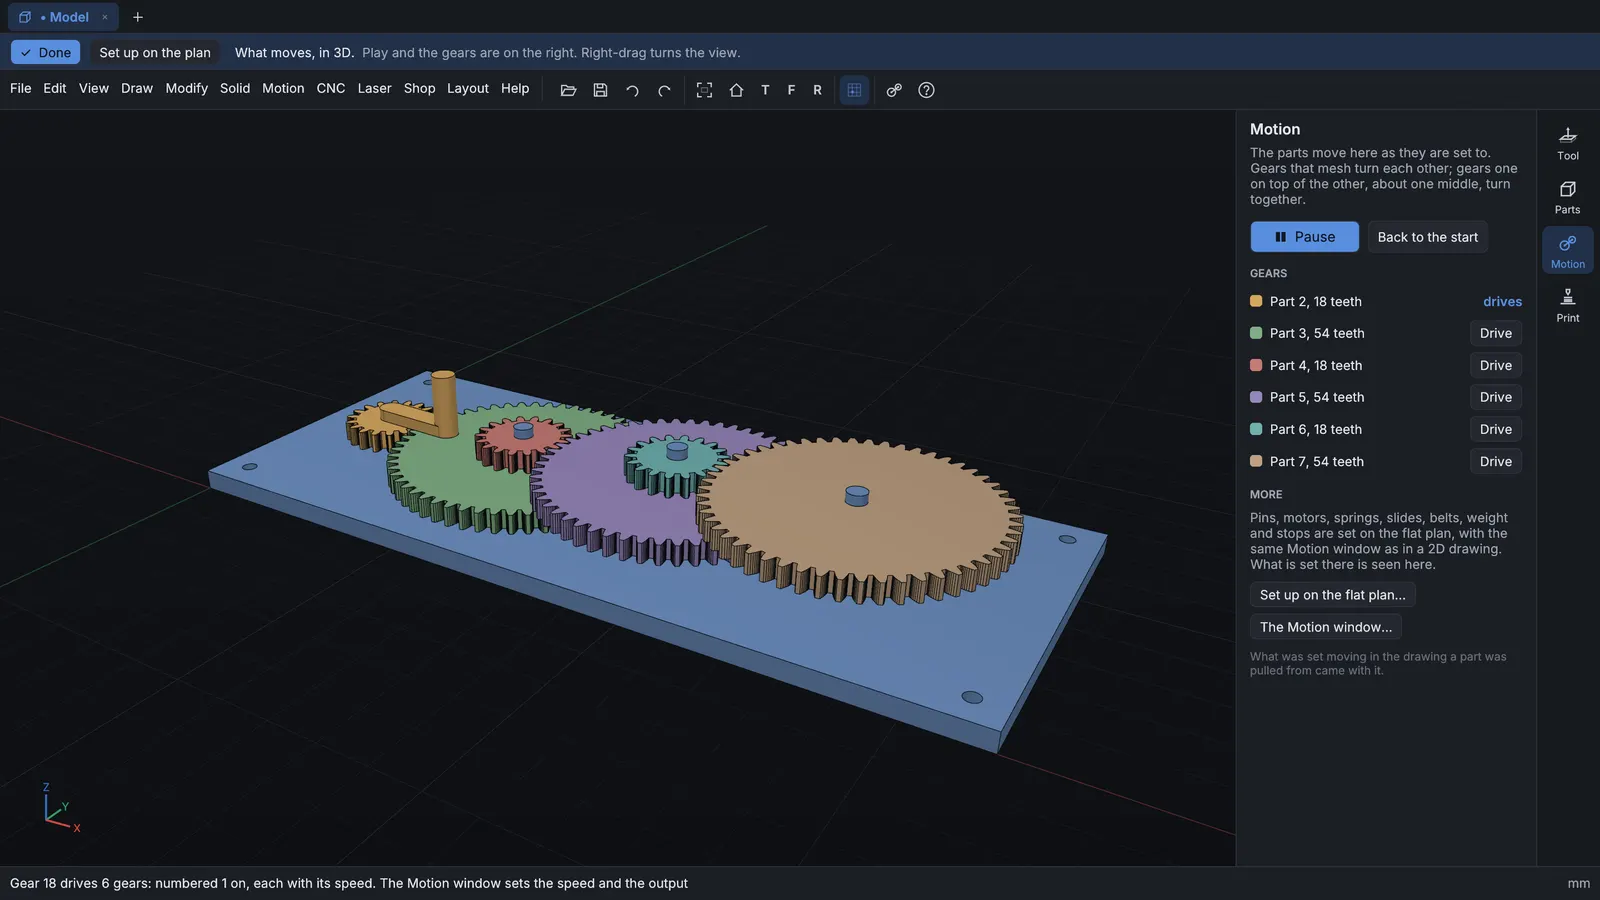The width and height of the screenshot is (1600, 900).
Task: Click the Open file folder icon
Action: click(568, 90)
